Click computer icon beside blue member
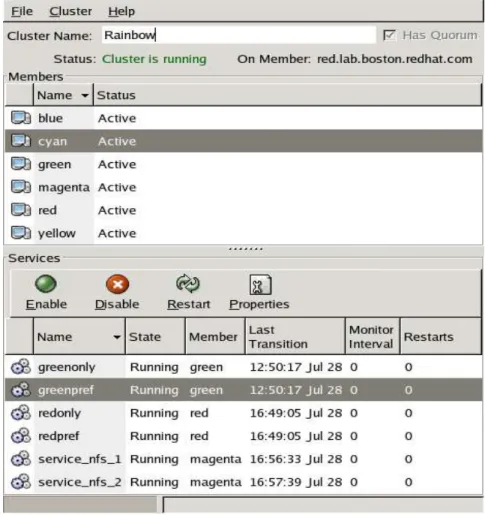The image size is (485, 515). [21, 118]
